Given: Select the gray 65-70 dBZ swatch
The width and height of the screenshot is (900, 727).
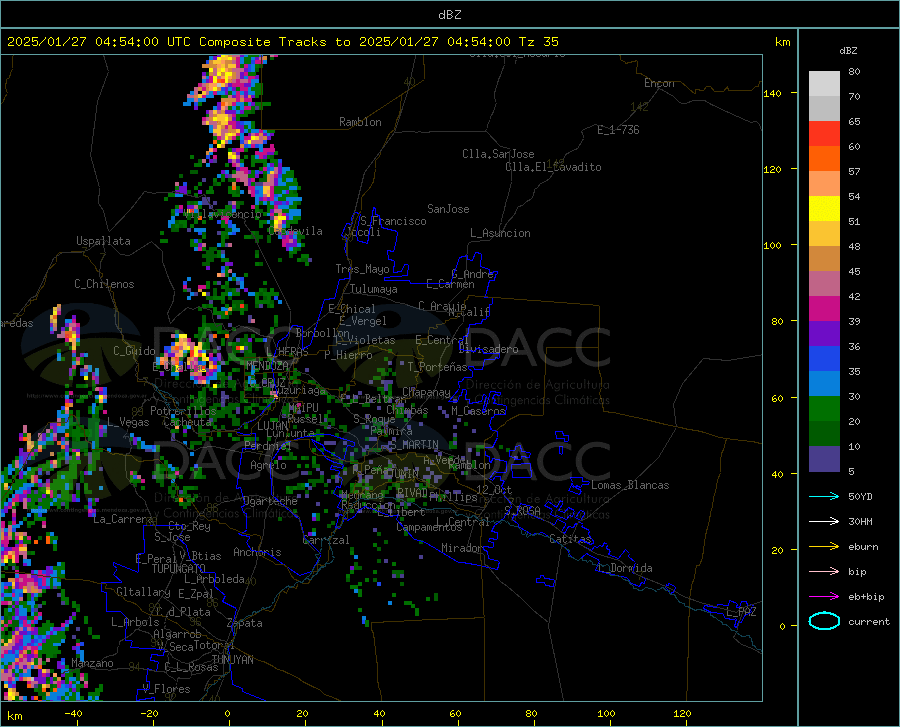Looking at the screenshot, I should (824, 108).
